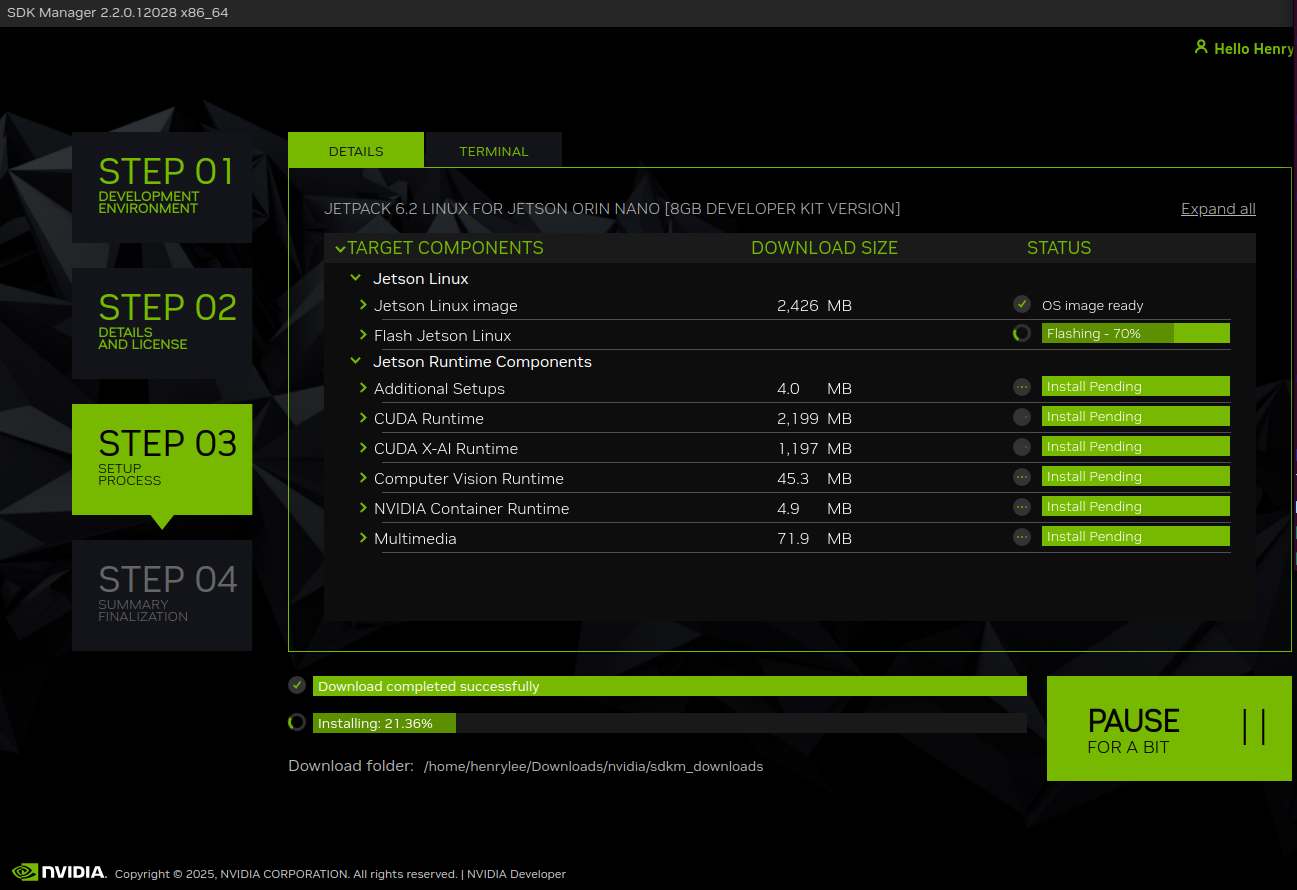The width and height of the screenshot is (1297, 890).
Task: Click the 4.0 MB download size value
Action: click(814, 389)
